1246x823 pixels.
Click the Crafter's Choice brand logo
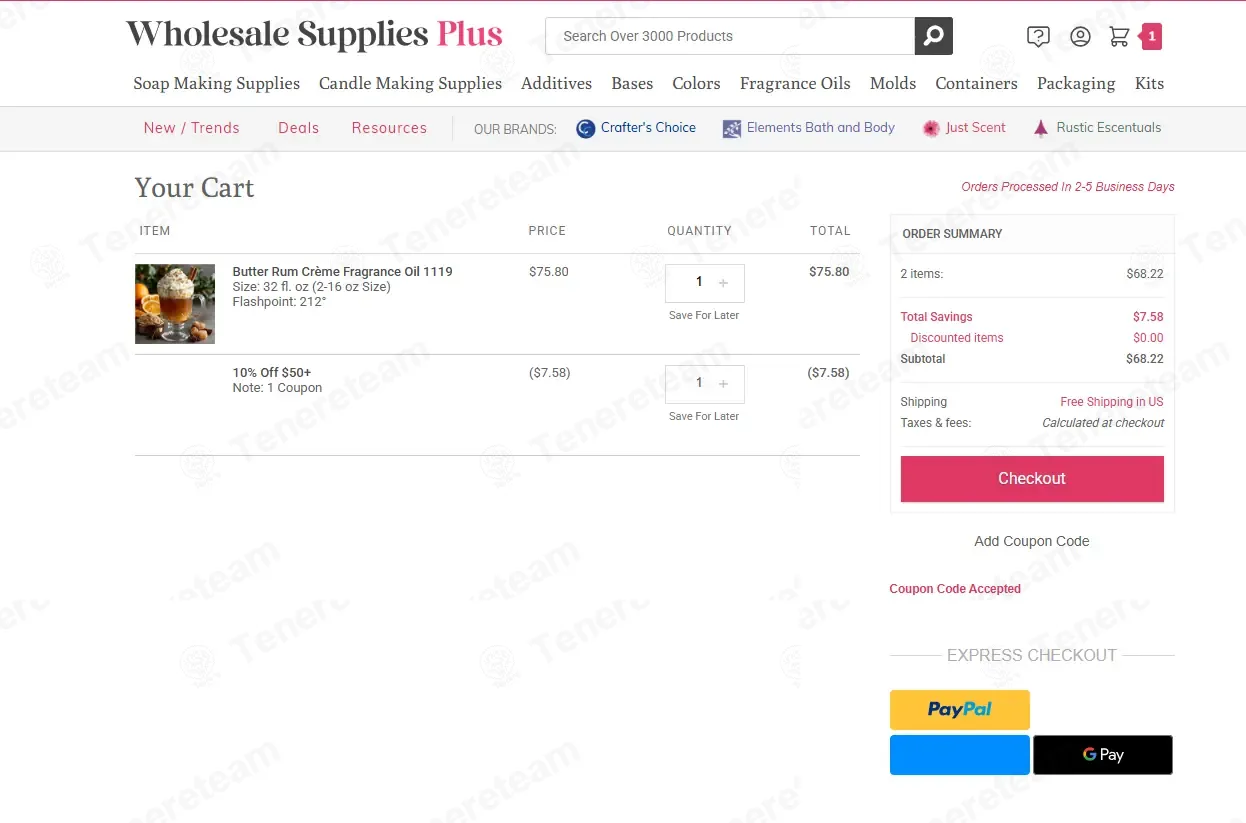(586, 128)
